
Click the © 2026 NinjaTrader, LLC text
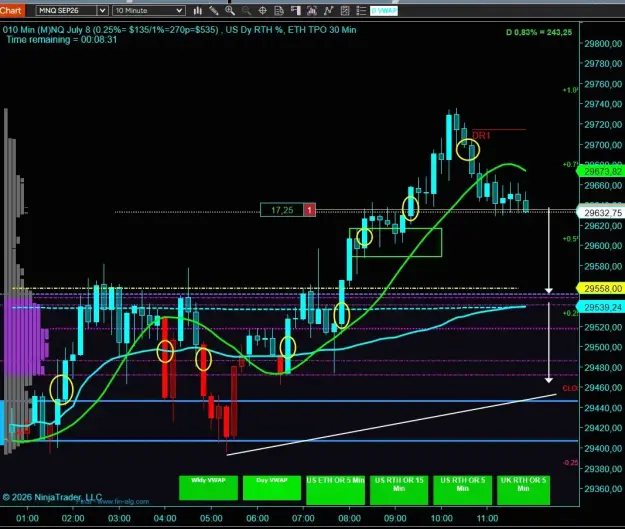point(52,497)
